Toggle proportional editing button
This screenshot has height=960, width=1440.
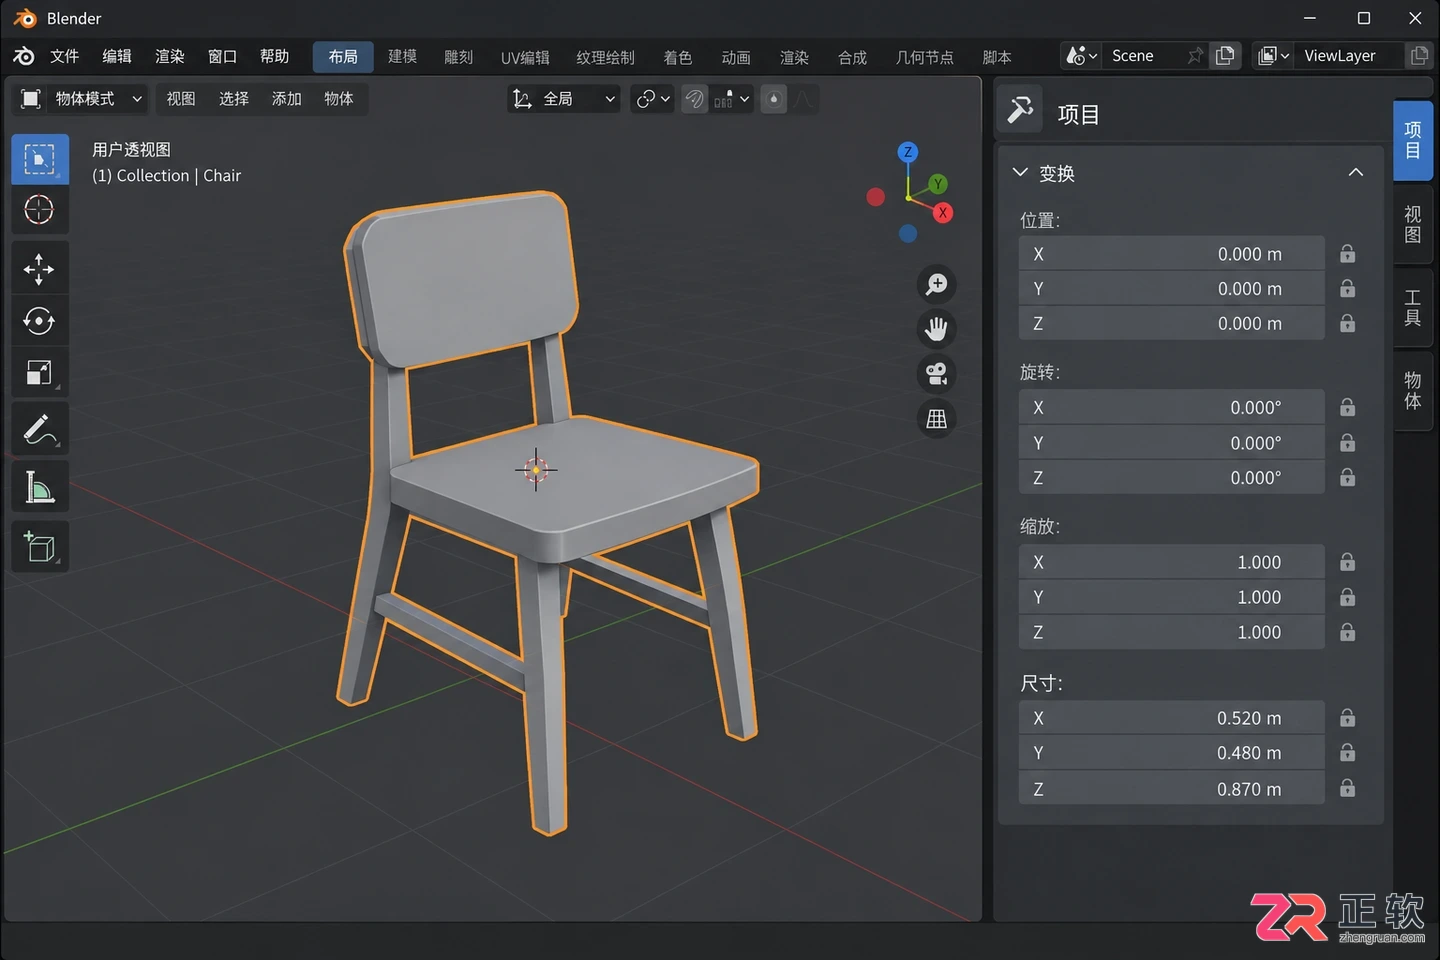774,99
